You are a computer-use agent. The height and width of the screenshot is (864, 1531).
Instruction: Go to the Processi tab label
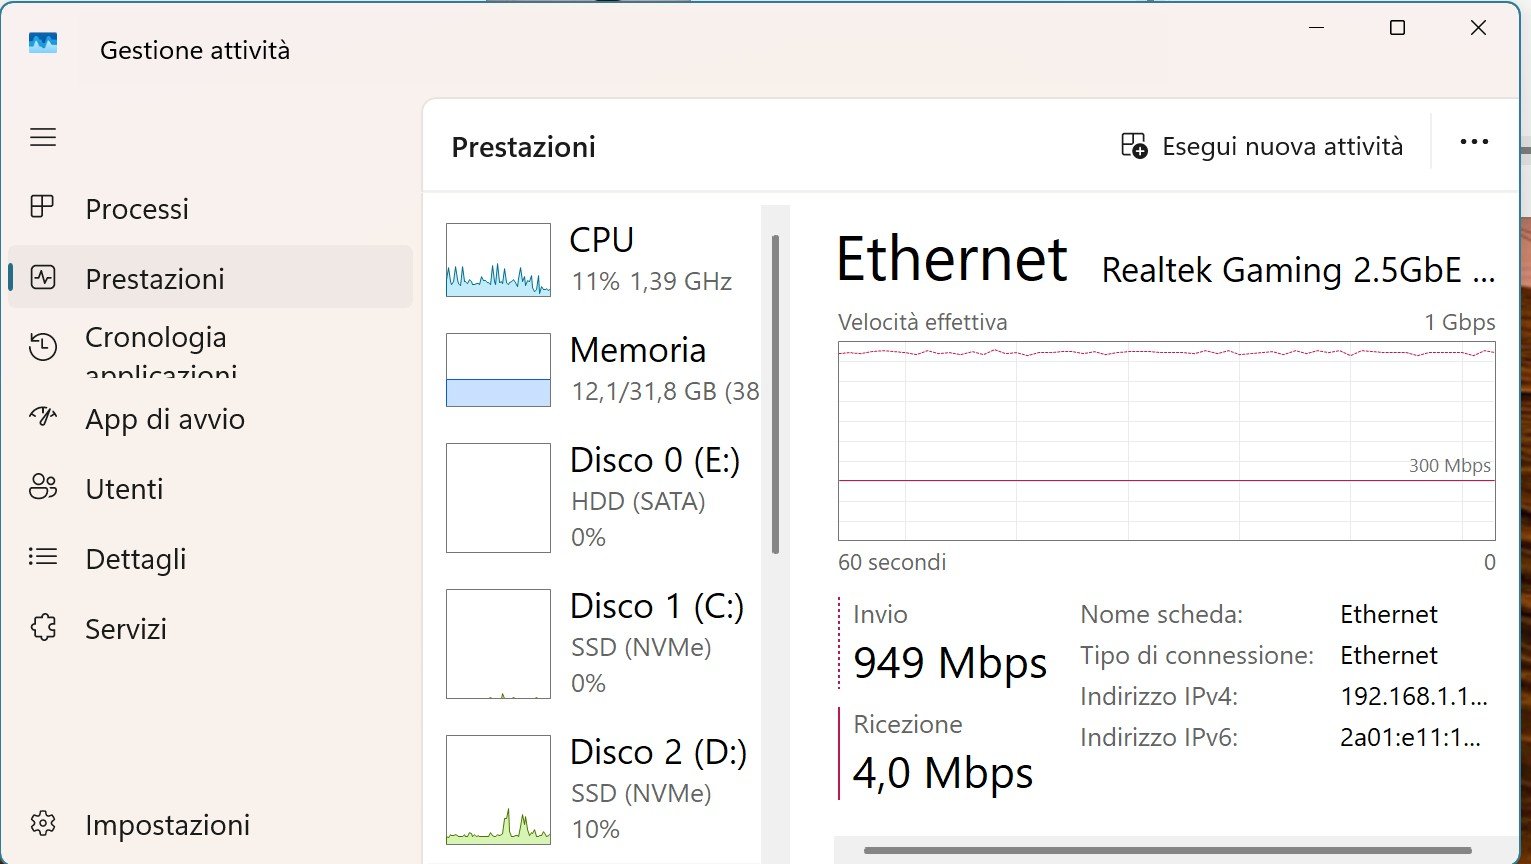tap(137, 209)
